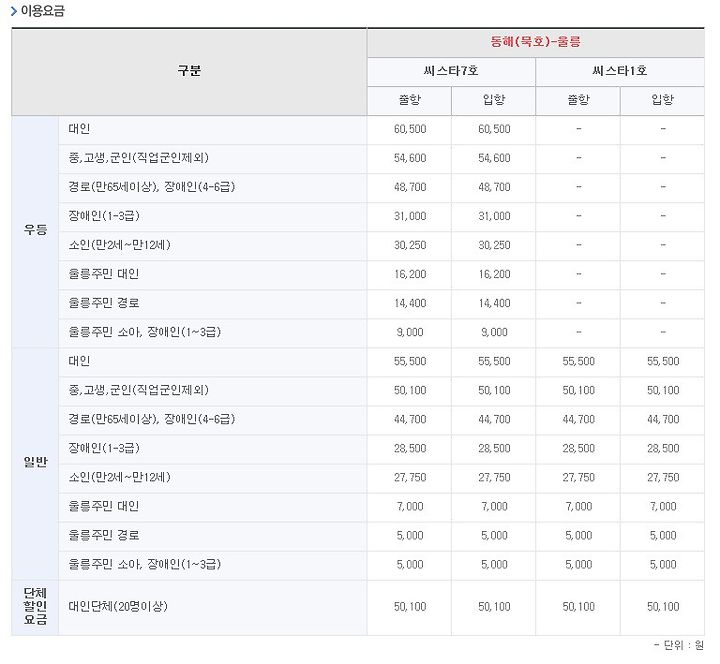Click 31,000 fare under 씨스타7호 출항
This screenshot has width=720, height=664.
pyautogui.click(x=410, y=216)
